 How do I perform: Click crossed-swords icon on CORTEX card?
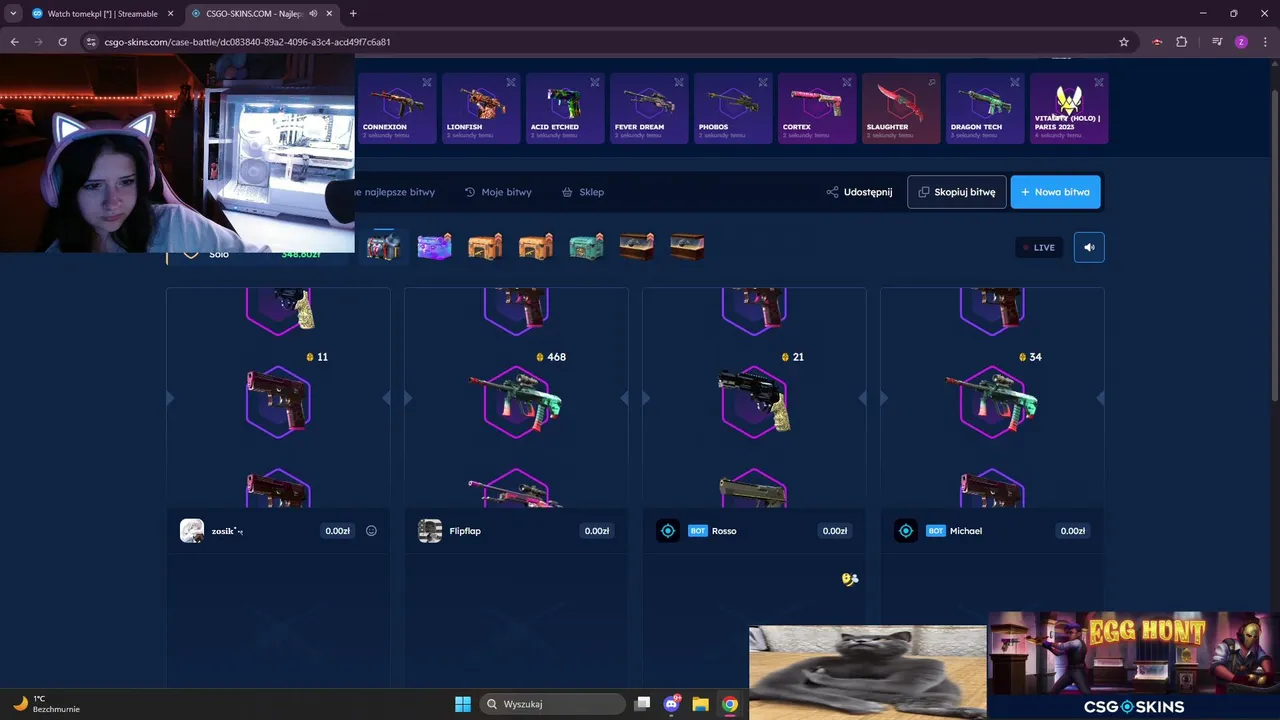(847, 82)
